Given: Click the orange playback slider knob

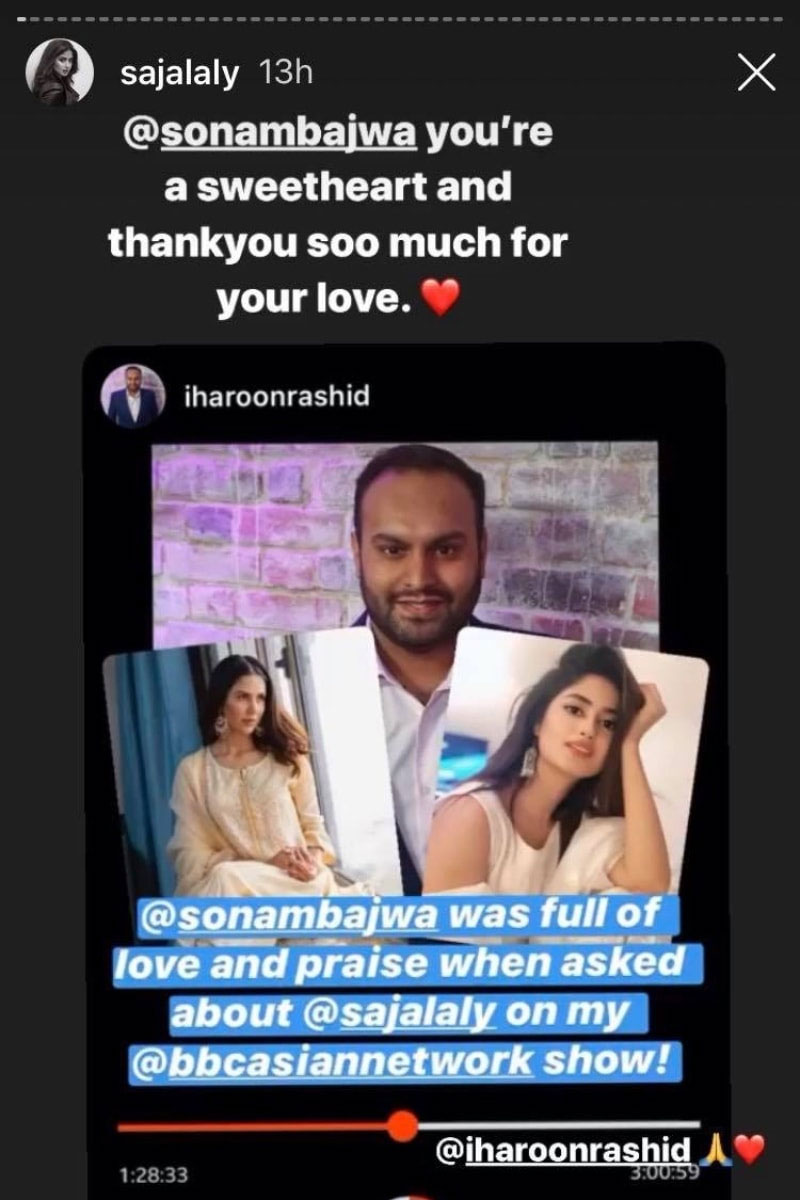Looking at the screenshot, I should [x=402, y=1126].
